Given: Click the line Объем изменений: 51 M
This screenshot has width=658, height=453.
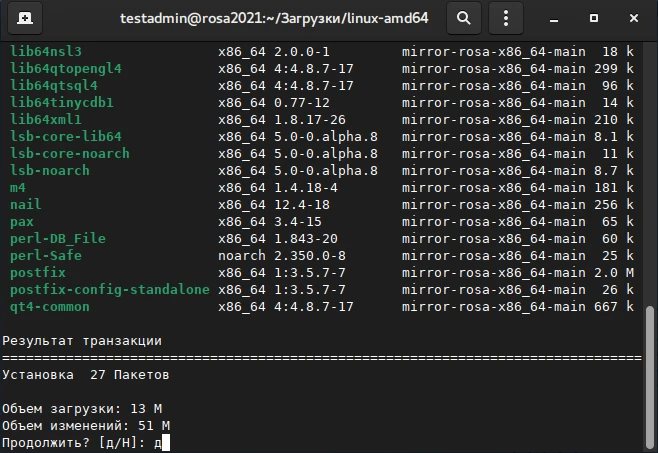Looking at the screenshot, I should coord(86,425).
